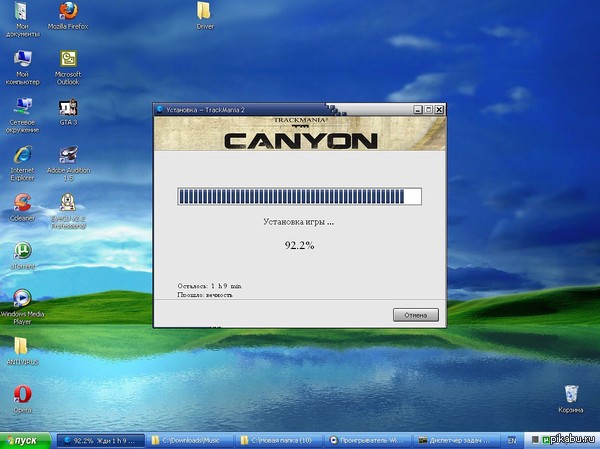Viewport: 600px width, 449px height.
Task: Select the GTA 3 shortcut
Action: [x=68, y=112]
